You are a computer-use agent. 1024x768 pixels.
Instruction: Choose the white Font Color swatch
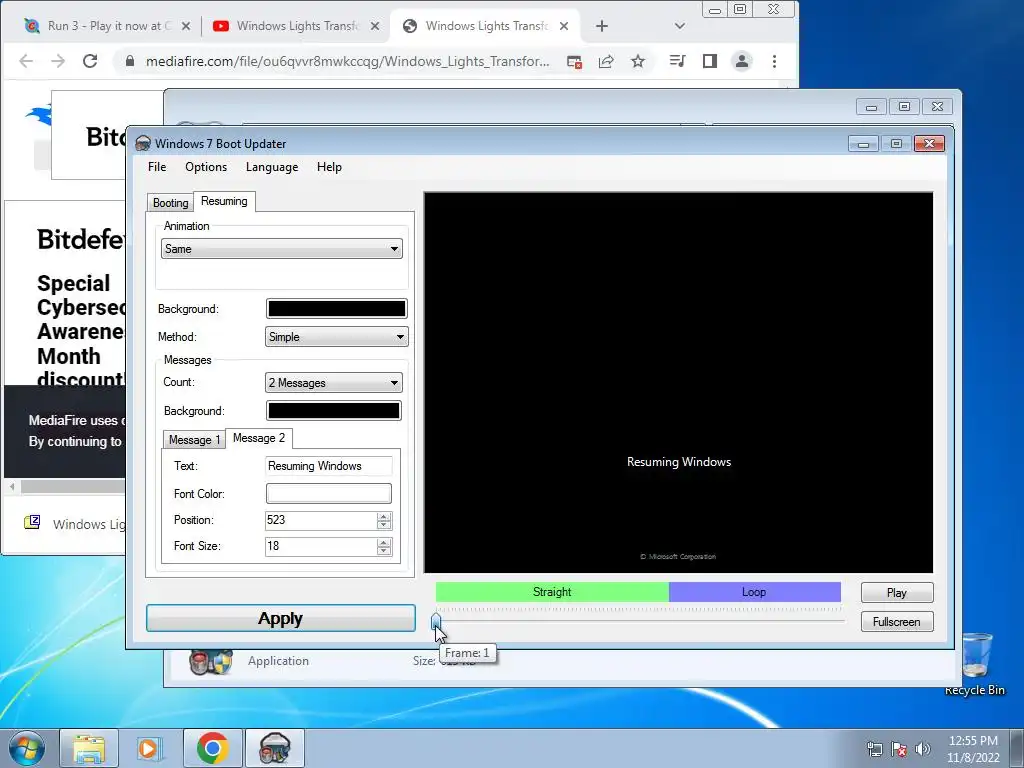point(328,494)
